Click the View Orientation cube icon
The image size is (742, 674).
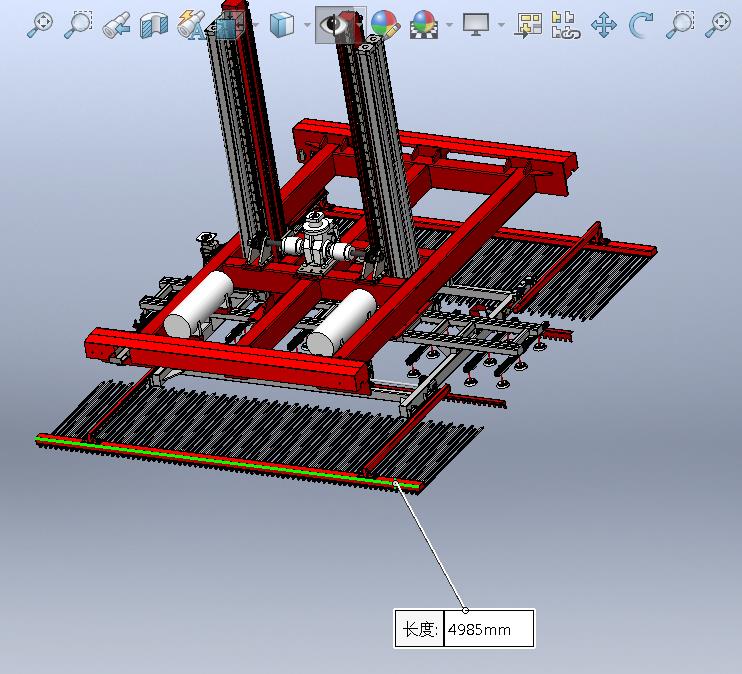click(x=230, y=25)
